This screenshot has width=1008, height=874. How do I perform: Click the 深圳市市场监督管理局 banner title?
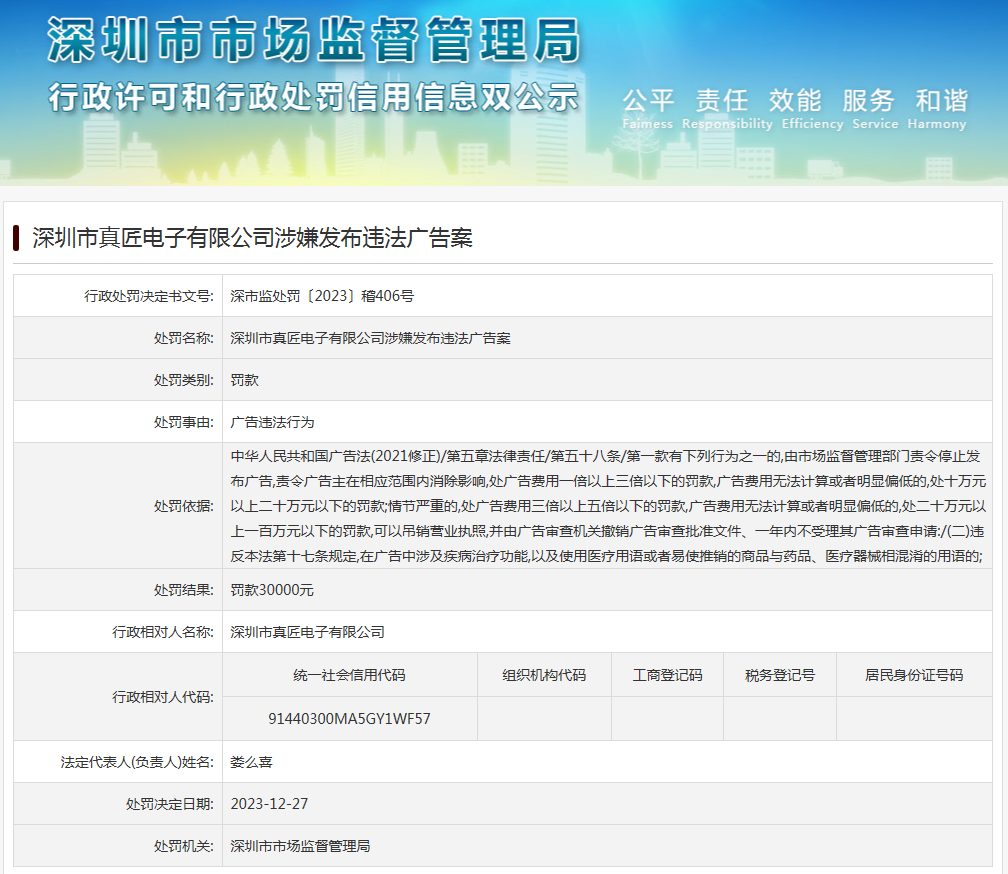(314, 40)
